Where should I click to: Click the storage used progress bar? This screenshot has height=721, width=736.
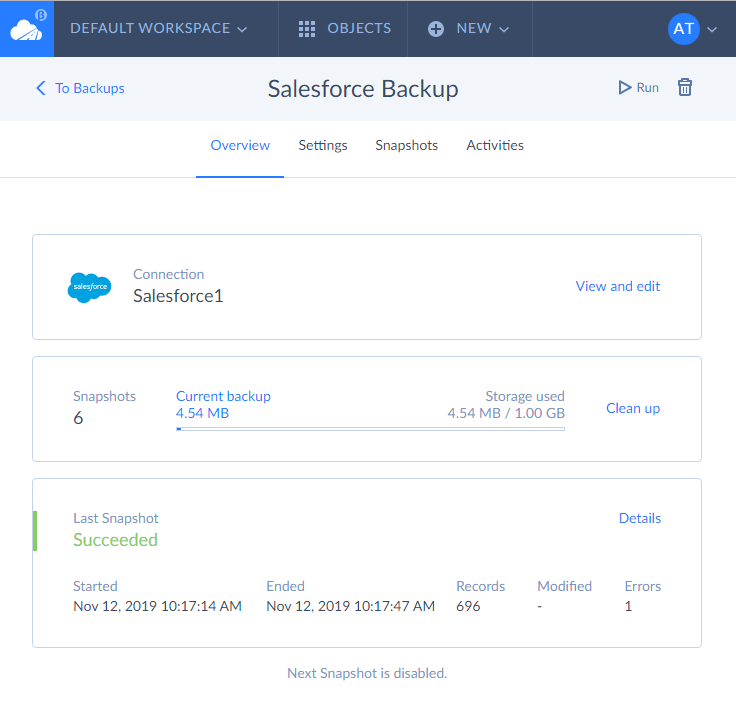point(370,429)
